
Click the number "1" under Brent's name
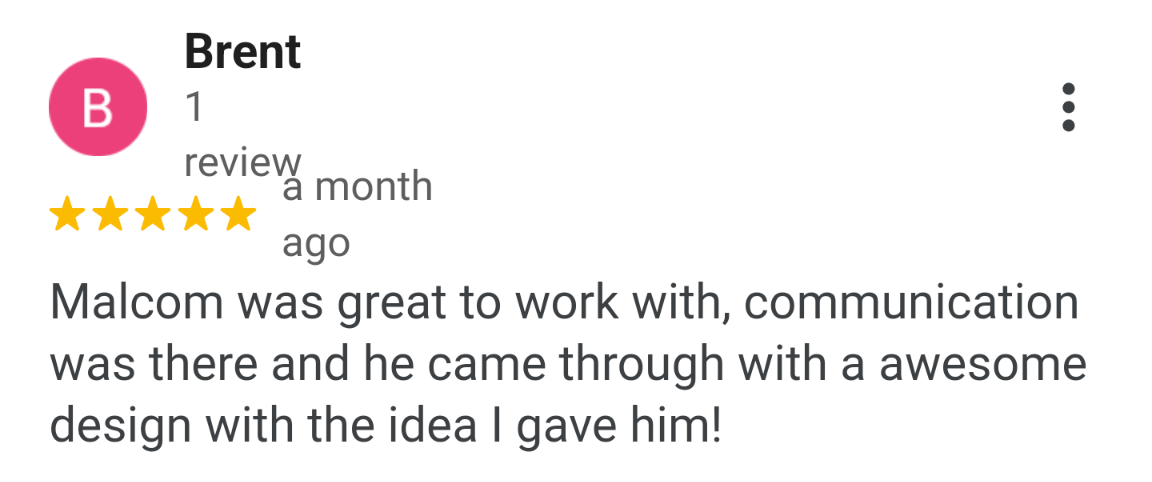click(x=194, y=108)
